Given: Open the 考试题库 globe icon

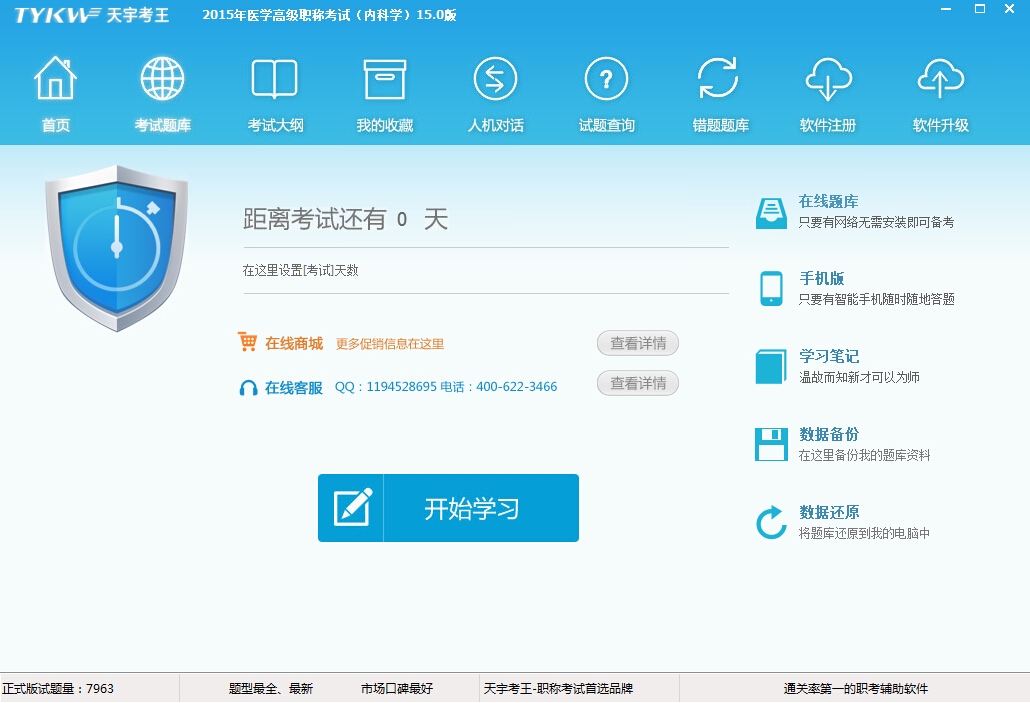Looking at the screenshot, I should [163, 80].
